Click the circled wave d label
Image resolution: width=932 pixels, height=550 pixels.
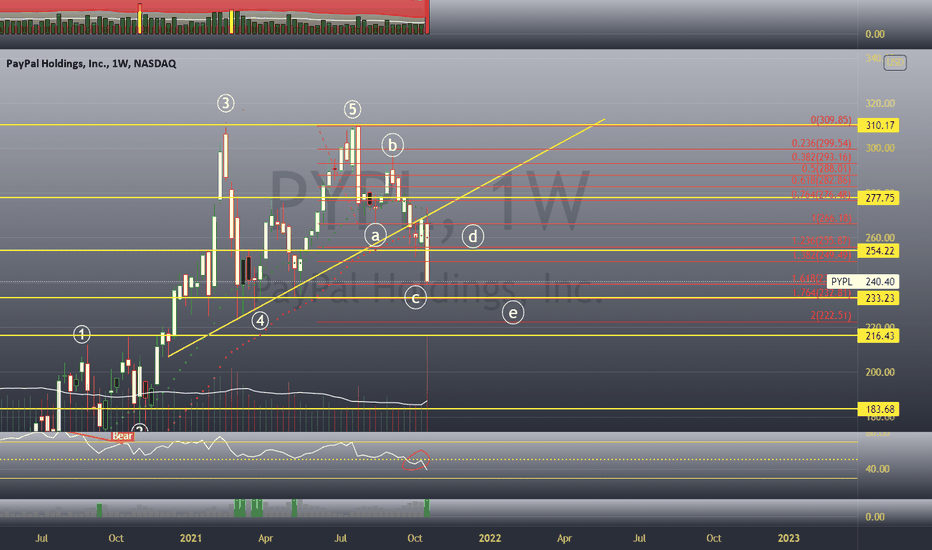(x=473, y=237)
